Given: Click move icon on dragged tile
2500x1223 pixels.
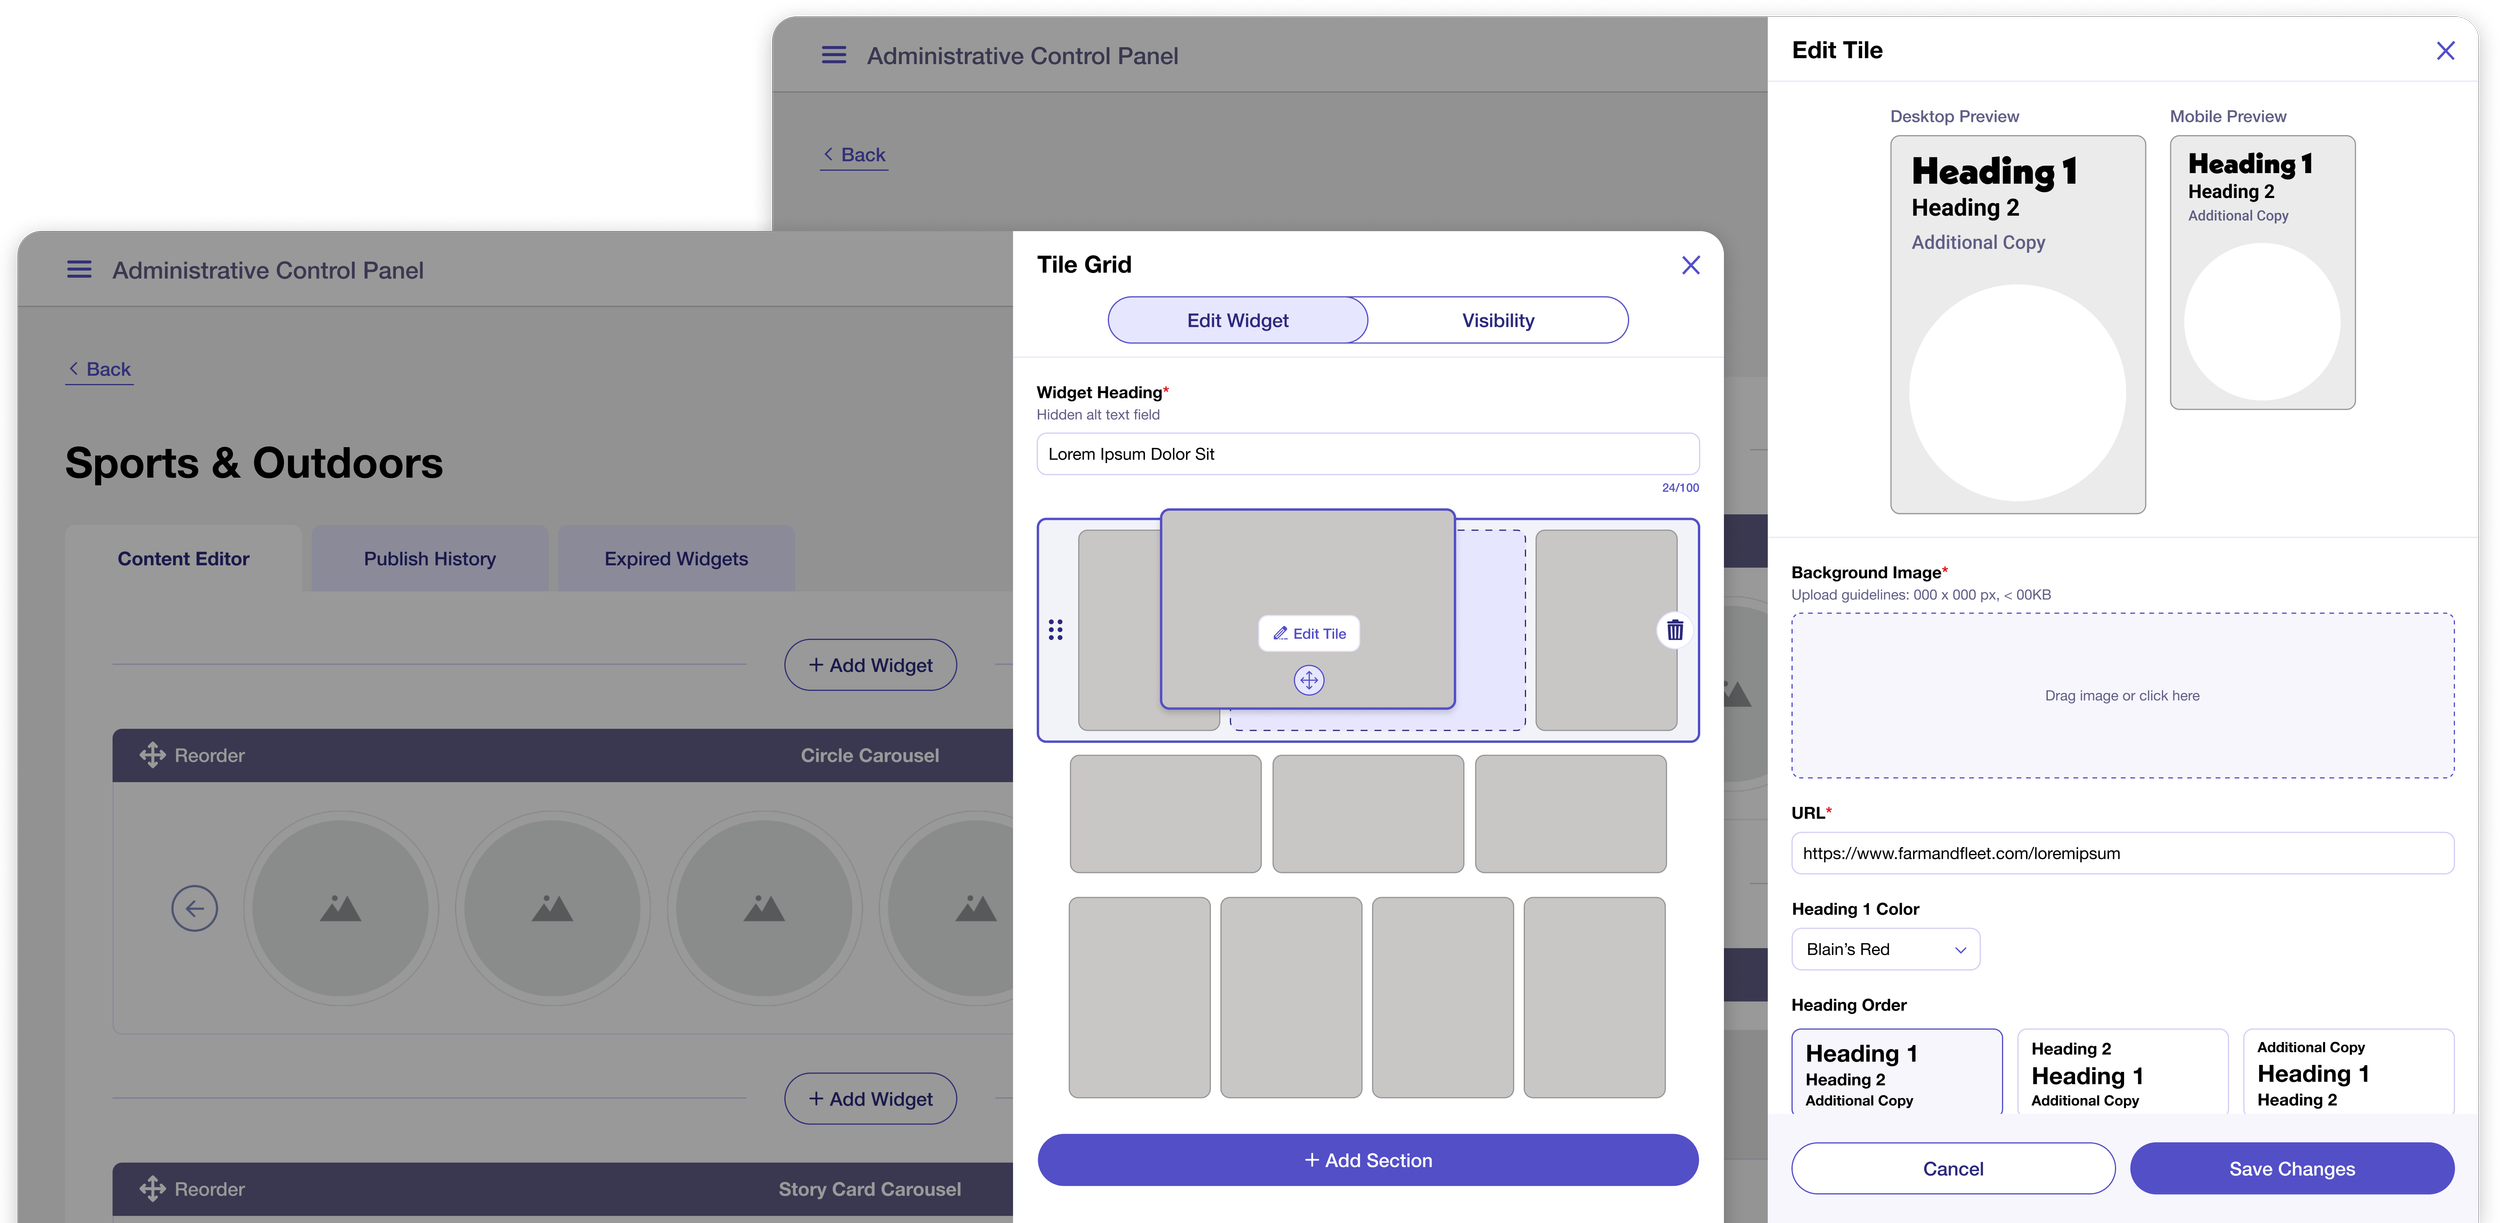Looking at the screenshot, I should tap(1308, 681).
